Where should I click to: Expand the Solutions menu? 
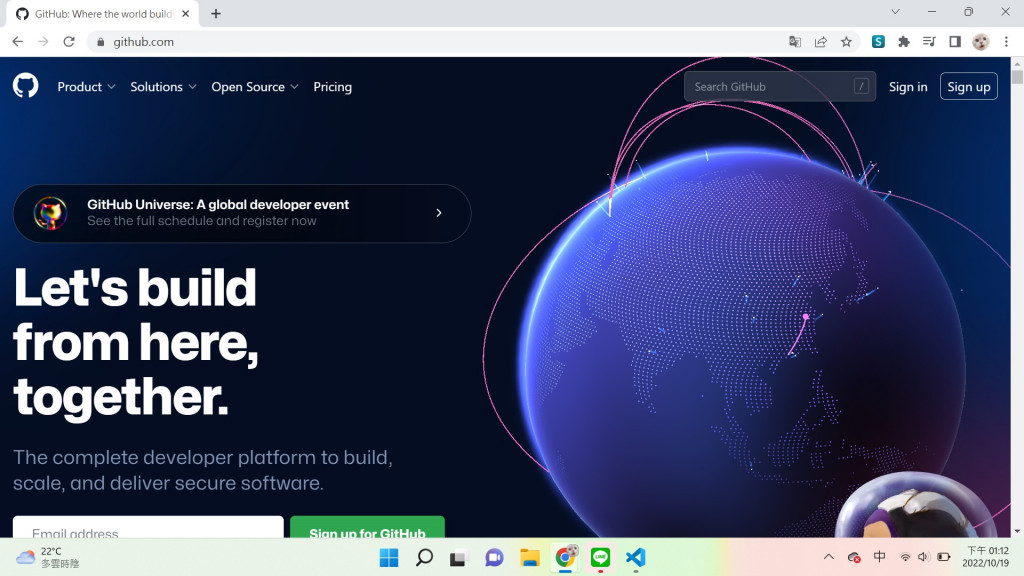pyautogui.click(x=163, y=87)
